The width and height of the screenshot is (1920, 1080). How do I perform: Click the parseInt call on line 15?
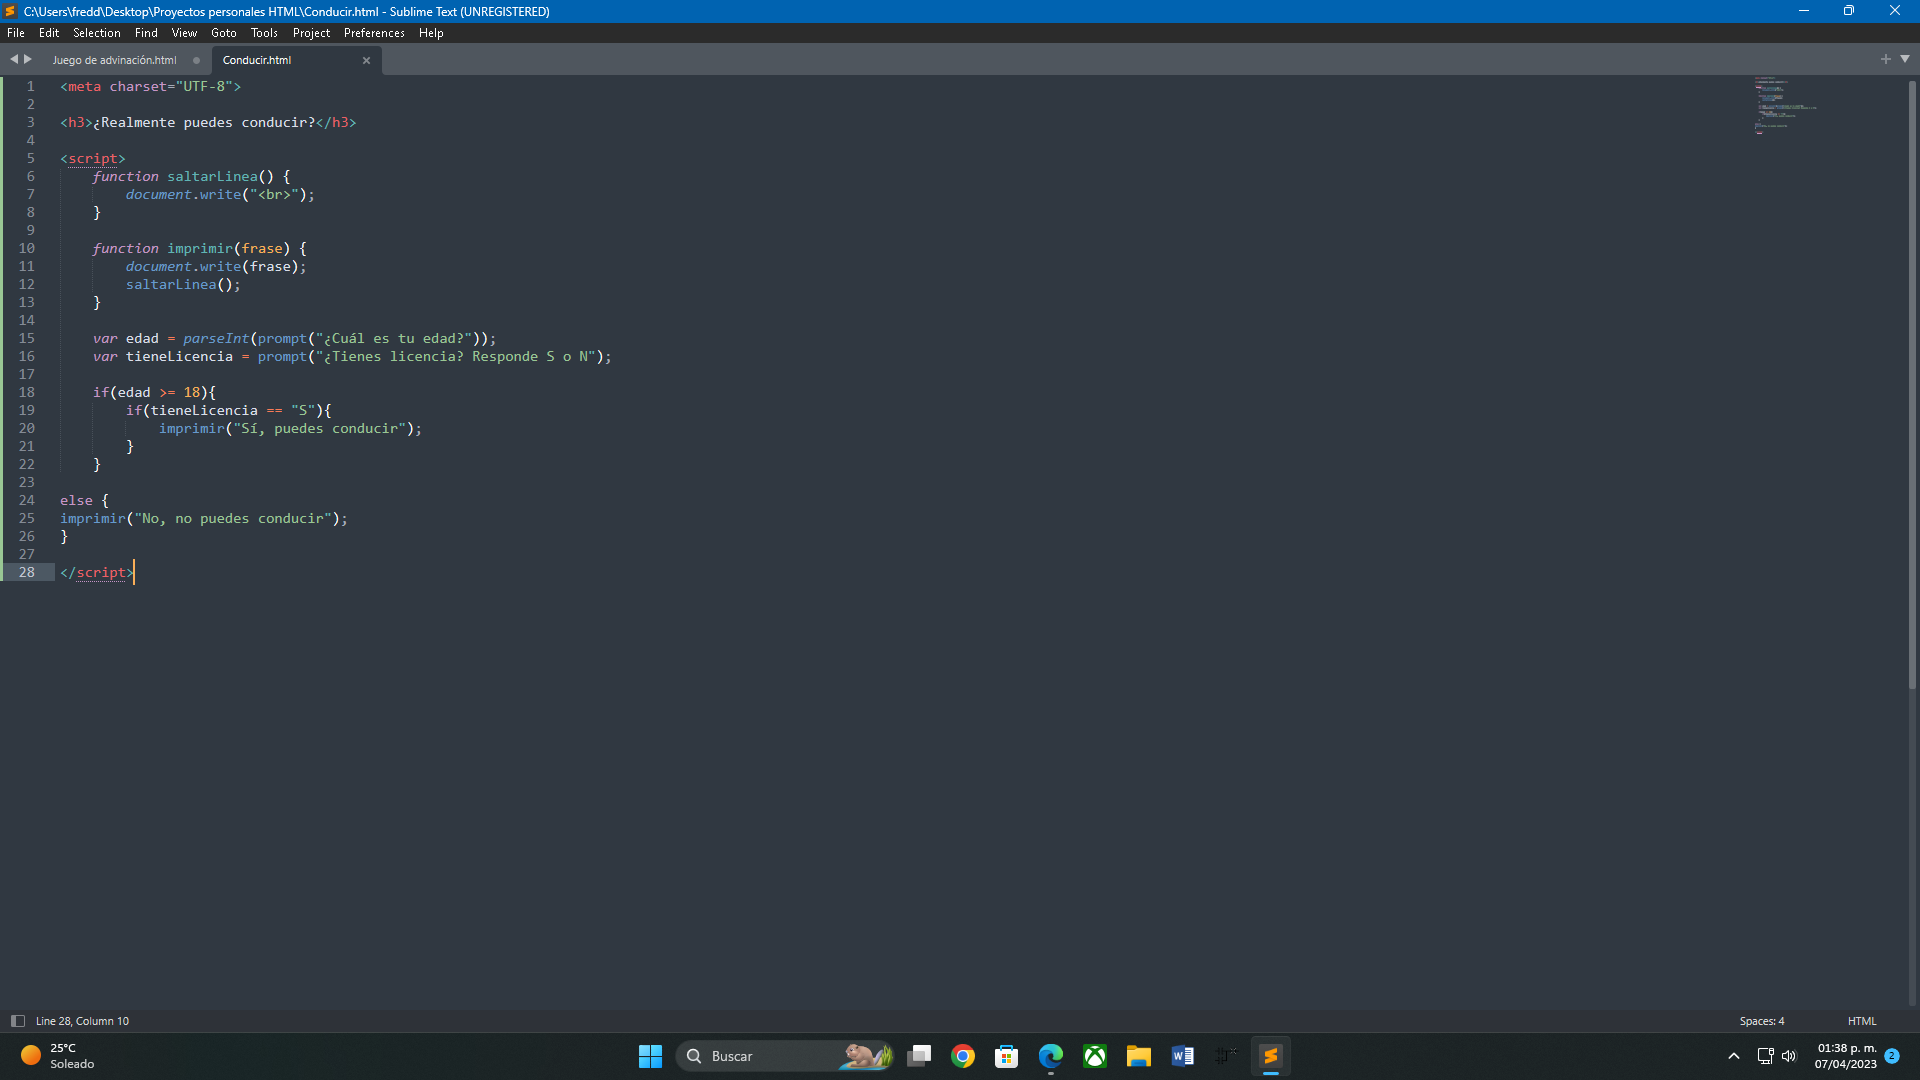[216, 338]
